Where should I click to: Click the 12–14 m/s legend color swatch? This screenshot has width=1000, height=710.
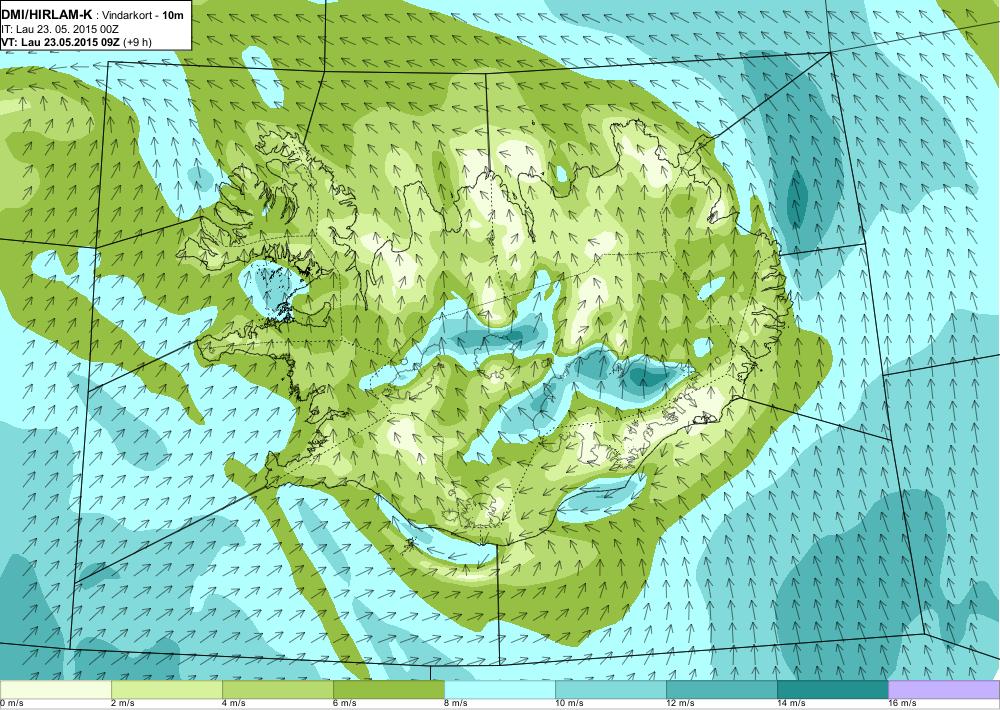tap(722, 690)
